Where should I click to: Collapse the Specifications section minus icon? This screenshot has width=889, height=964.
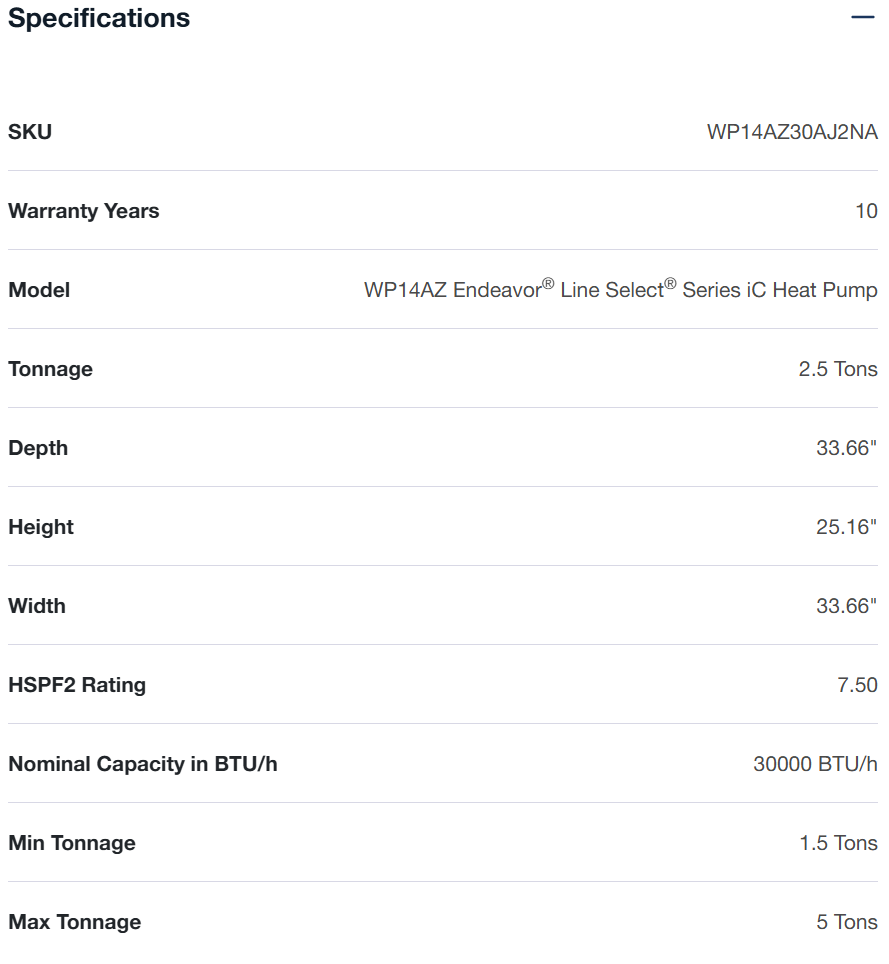pos(862,18)
